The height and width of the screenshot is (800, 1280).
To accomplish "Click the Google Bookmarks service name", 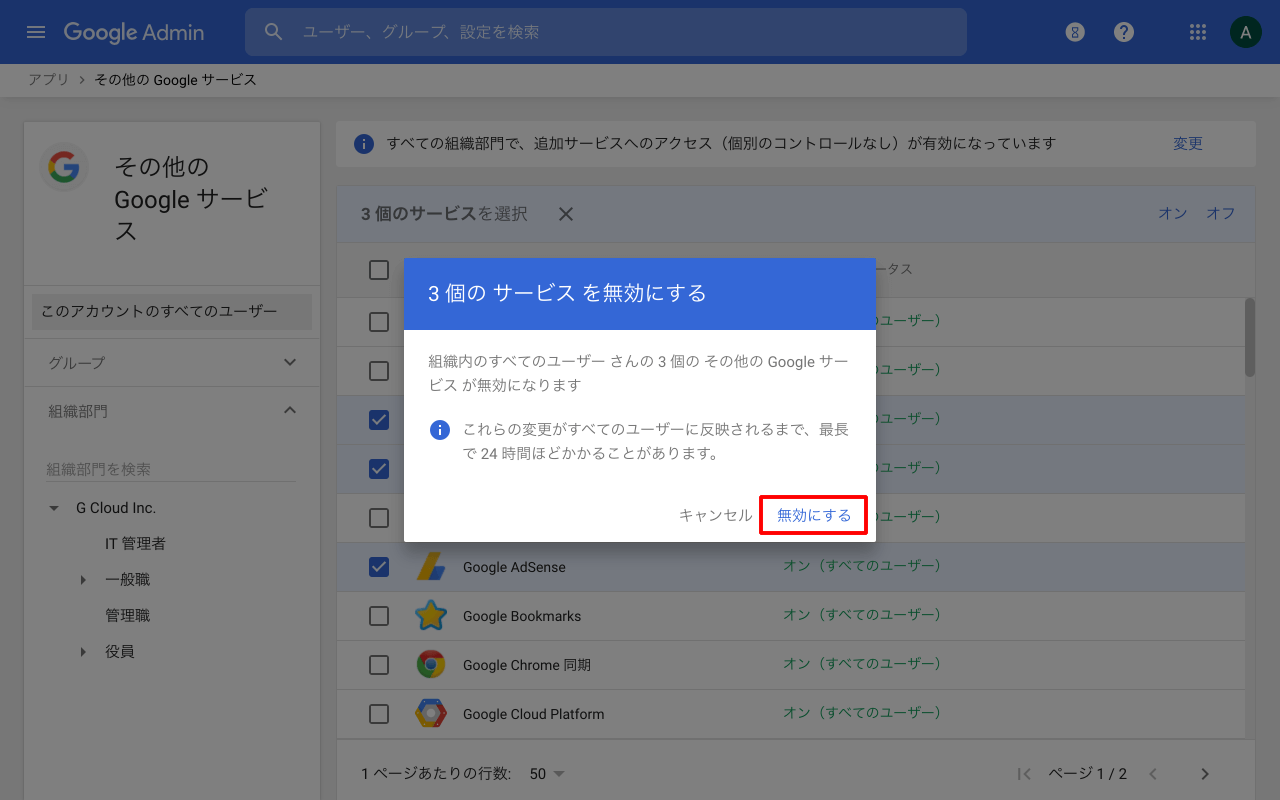I will coord(522,616).
